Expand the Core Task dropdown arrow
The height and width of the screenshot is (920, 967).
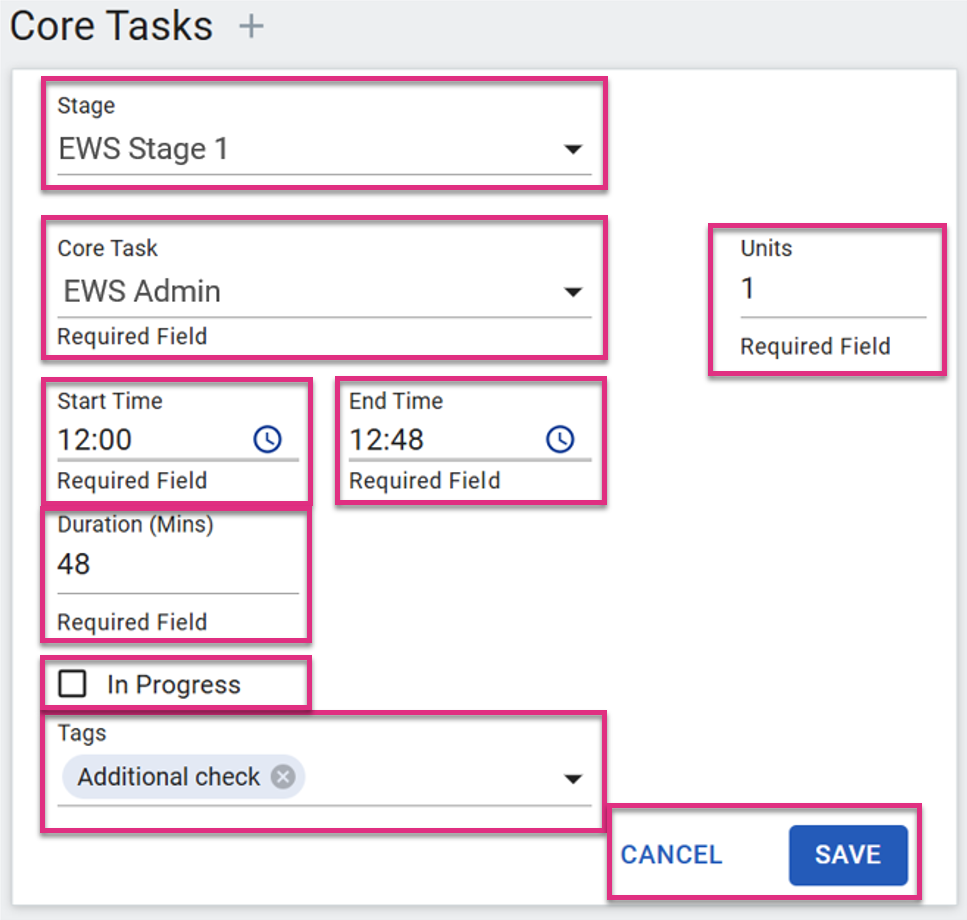pos(573,292)
